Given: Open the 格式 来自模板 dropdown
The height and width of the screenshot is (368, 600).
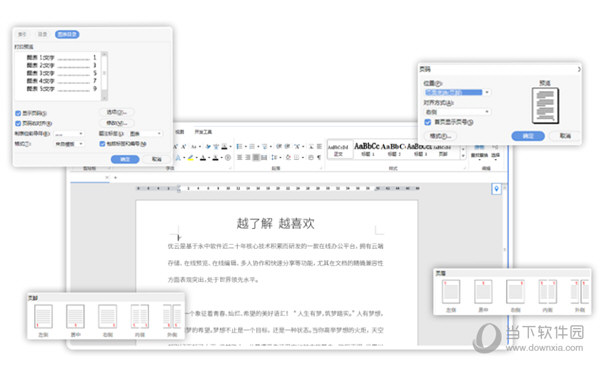Looking at the screenshot, I should coord(69,144).
